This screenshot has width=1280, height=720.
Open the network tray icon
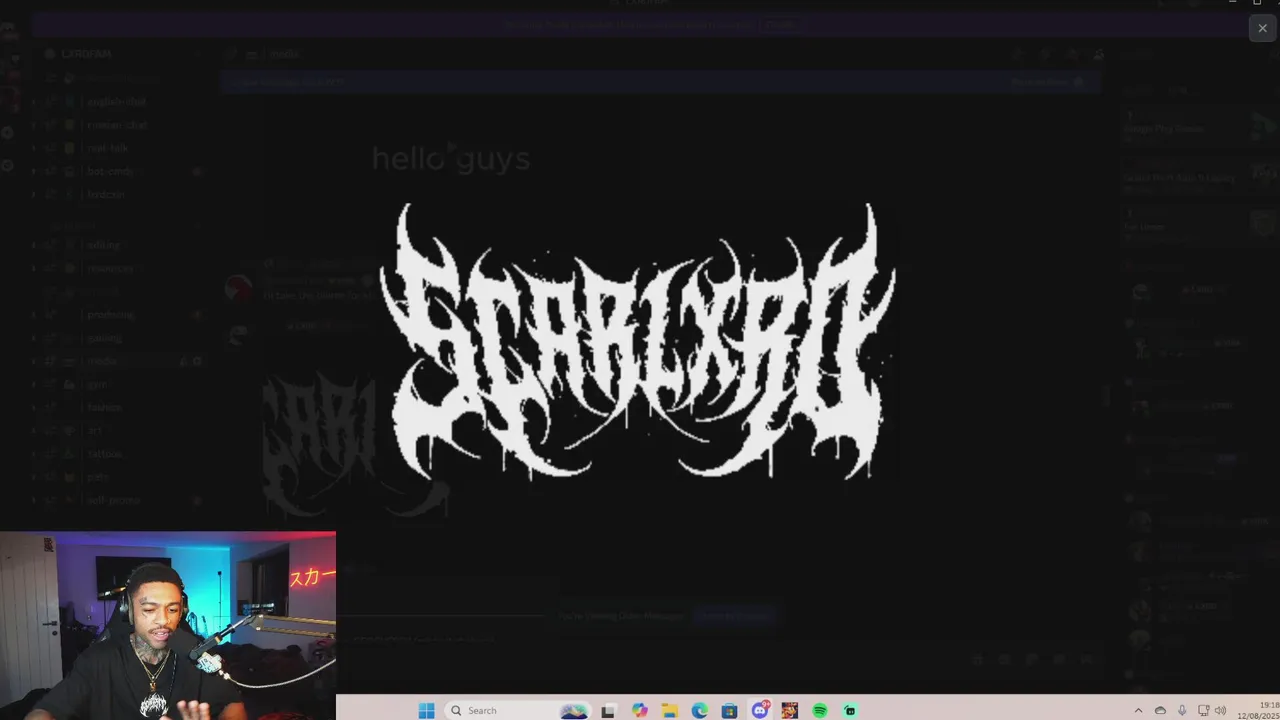point(1204,710)
